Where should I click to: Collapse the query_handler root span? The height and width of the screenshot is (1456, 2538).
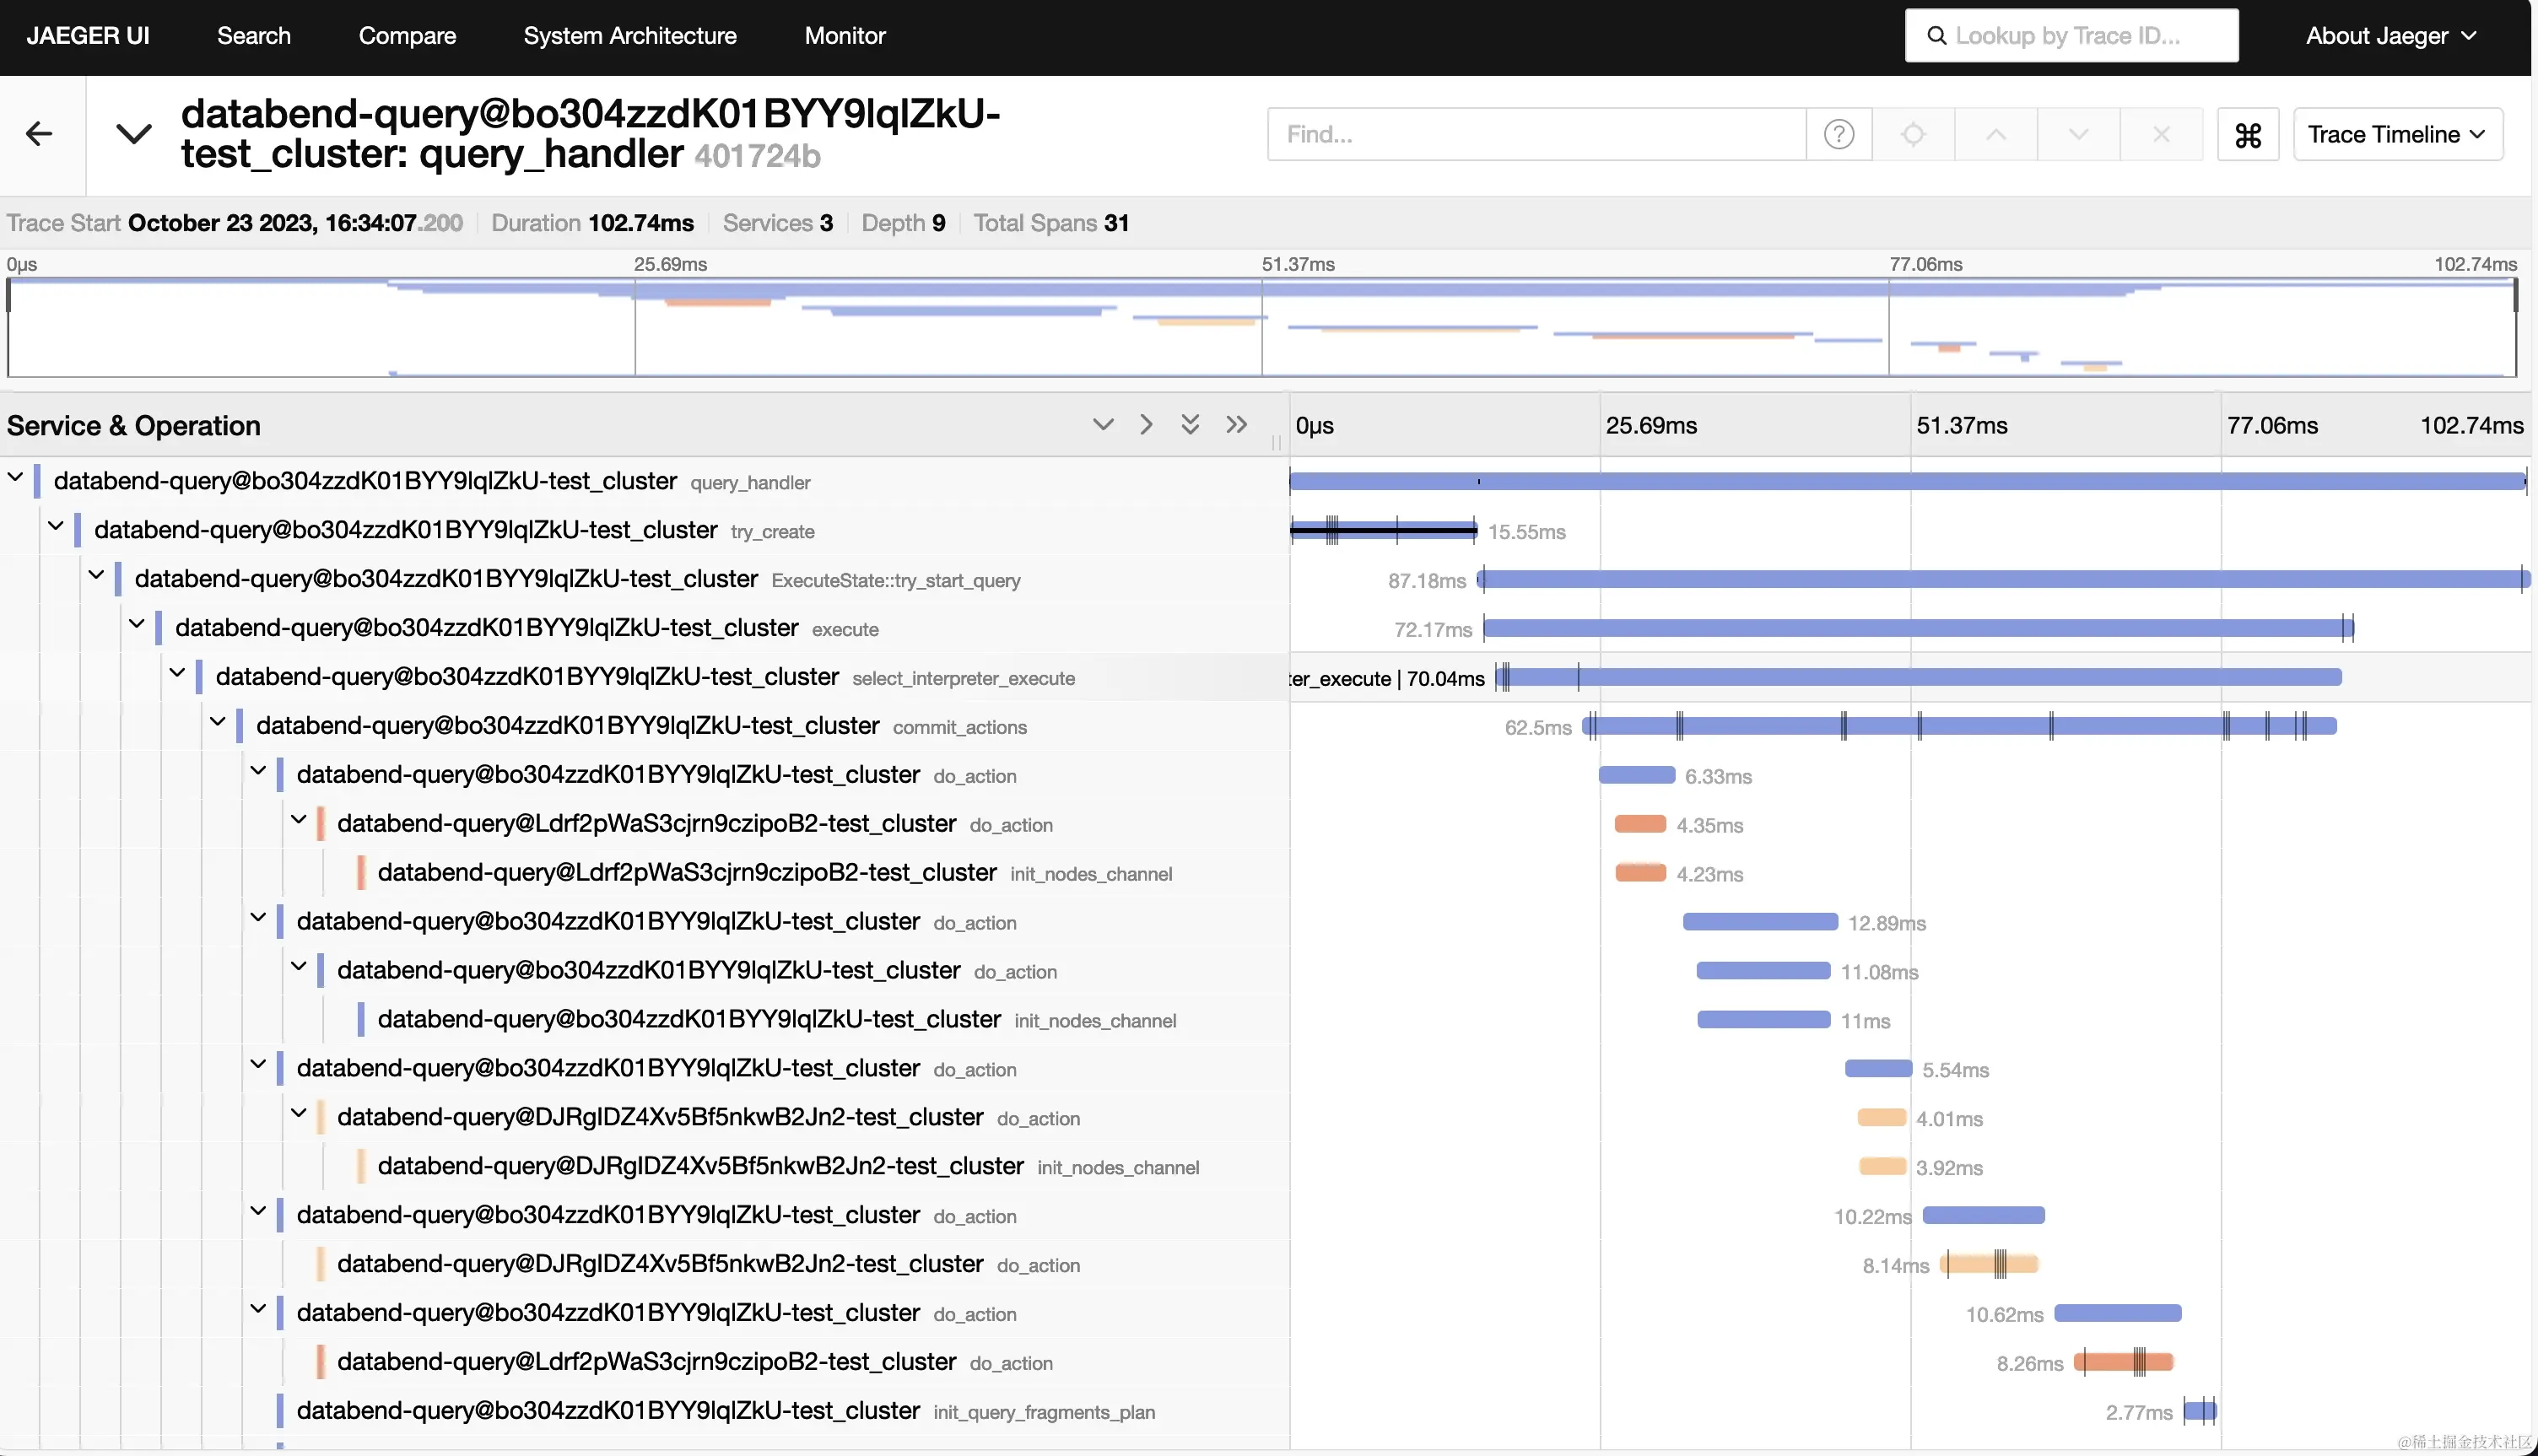16,478
